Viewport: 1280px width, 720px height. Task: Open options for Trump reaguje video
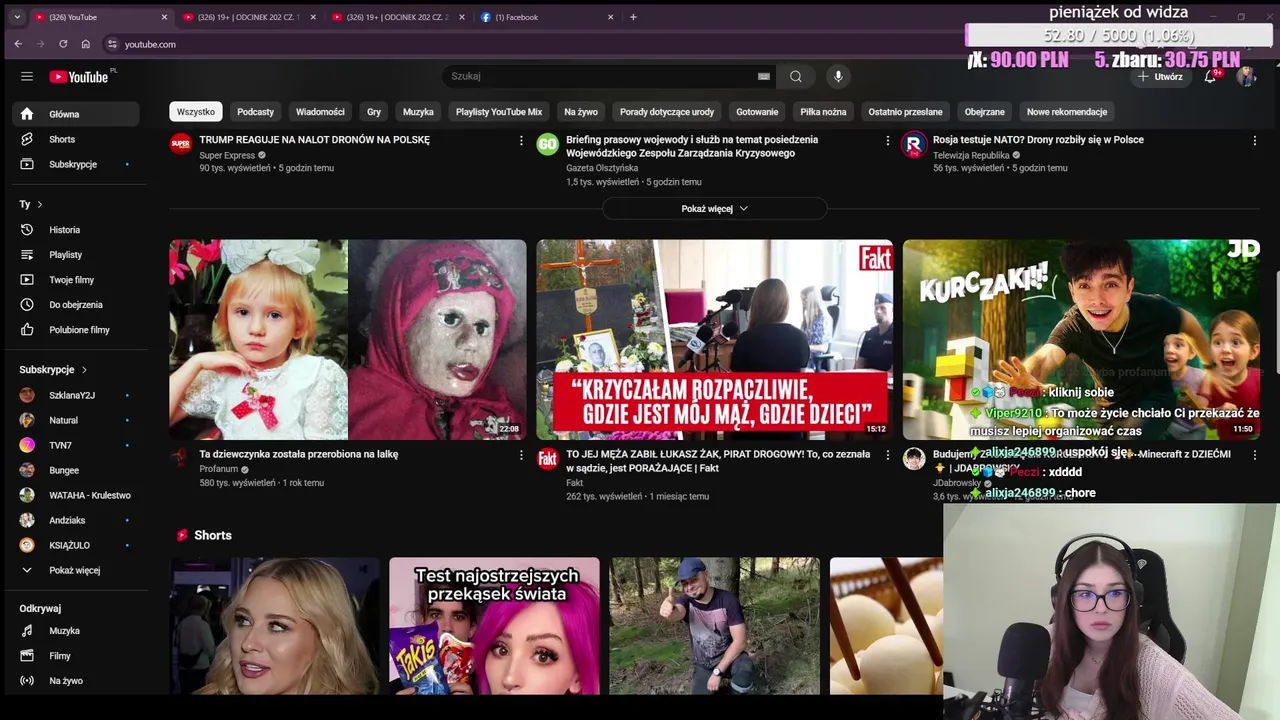521,141
